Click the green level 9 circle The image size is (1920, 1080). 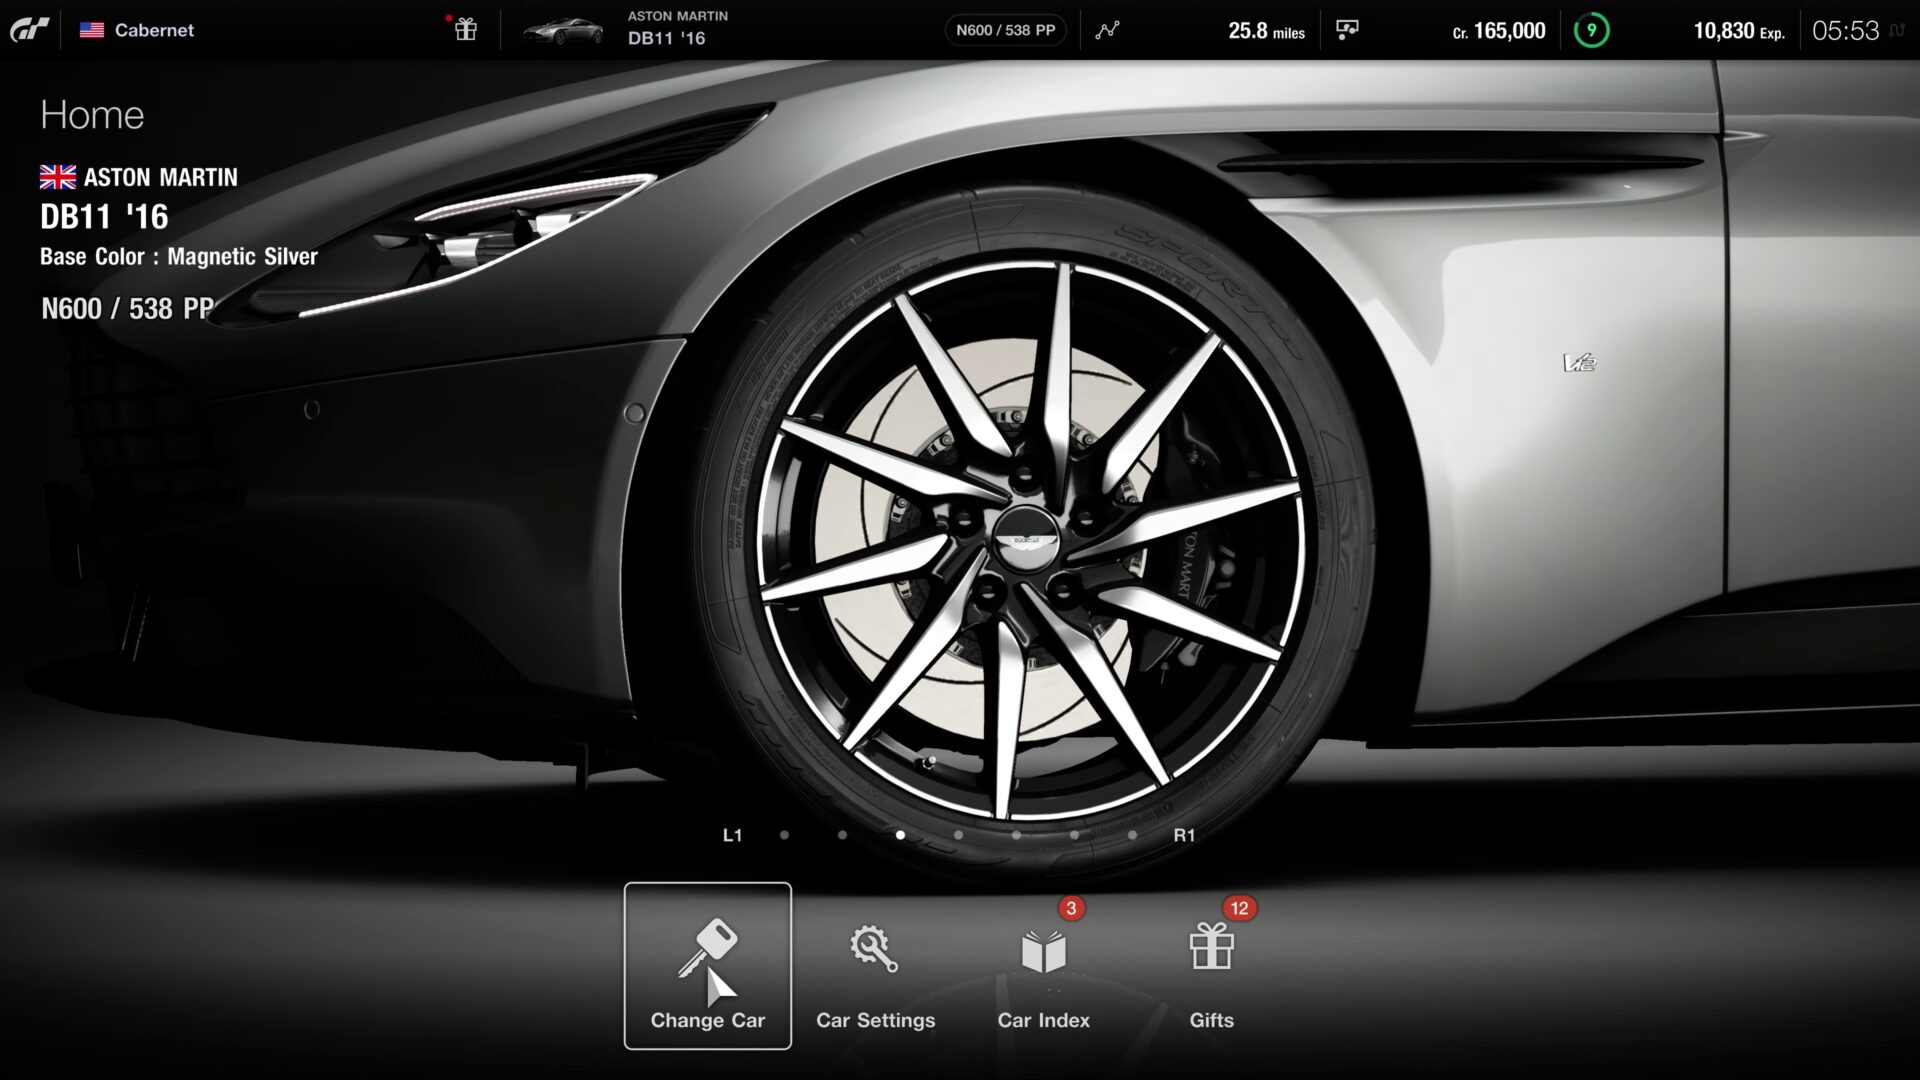pos(1591,30)
